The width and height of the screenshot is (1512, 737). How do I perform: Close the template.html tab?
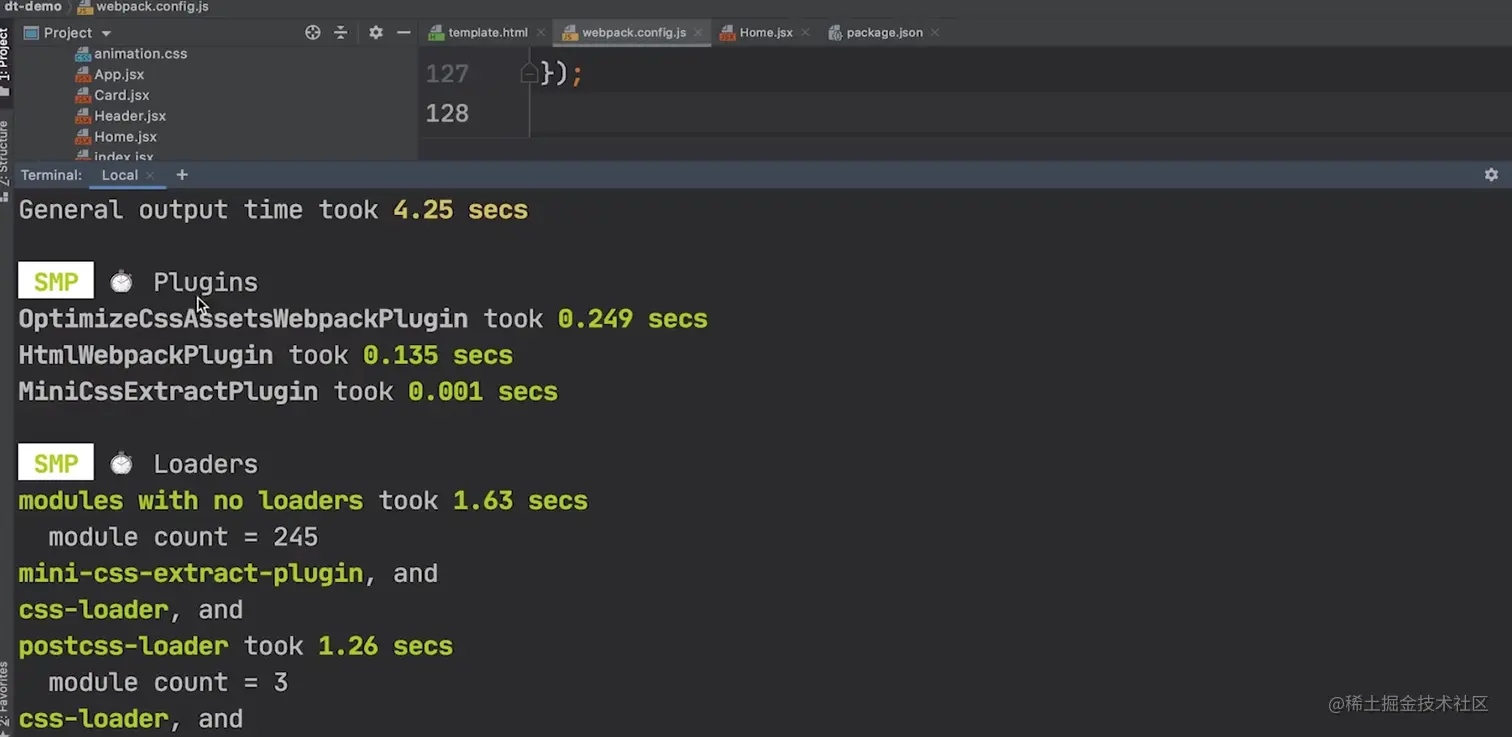coord(540,33)
